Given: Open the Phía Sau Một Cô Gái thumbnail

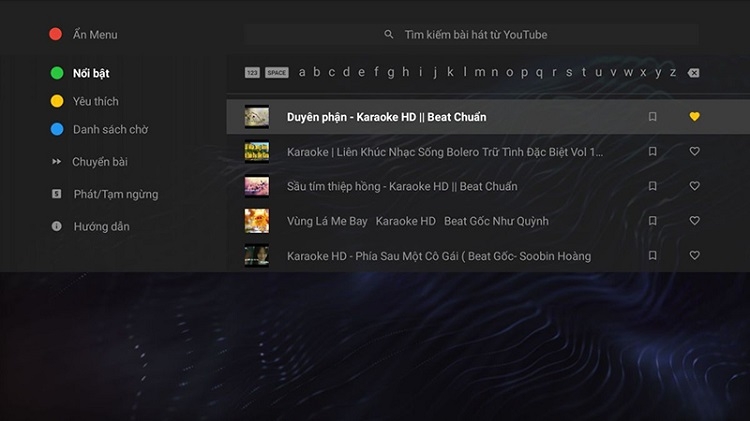Looking at the screenshot, I should pyautogui.click(x=257, y=255).
